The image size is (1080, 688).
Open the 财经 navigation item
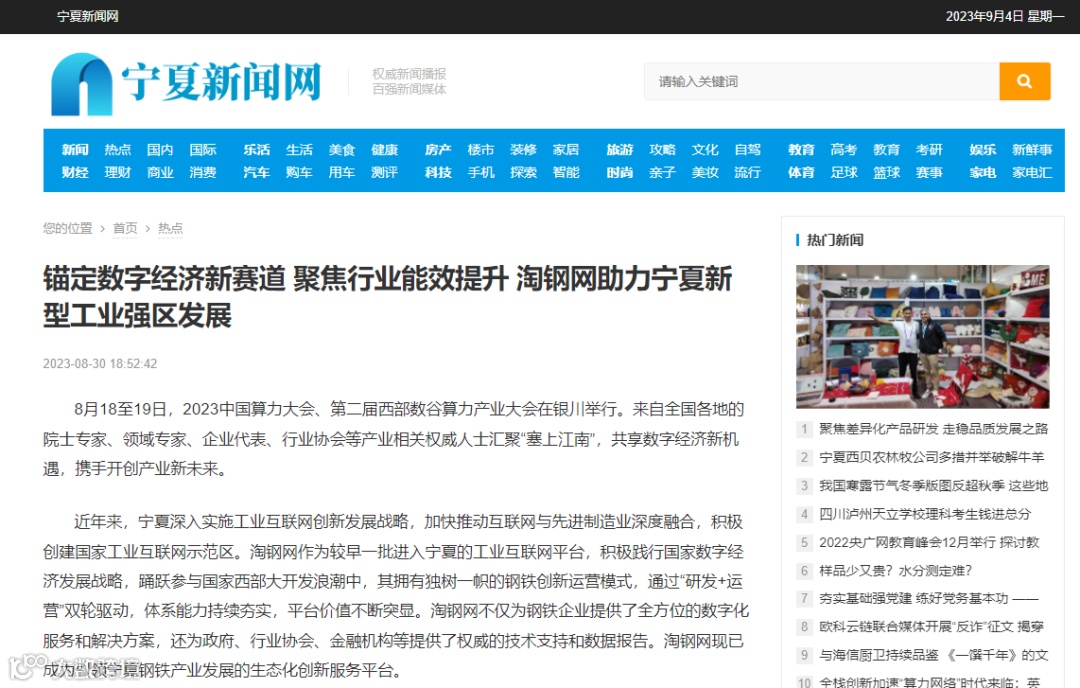(x=75, y=172)
